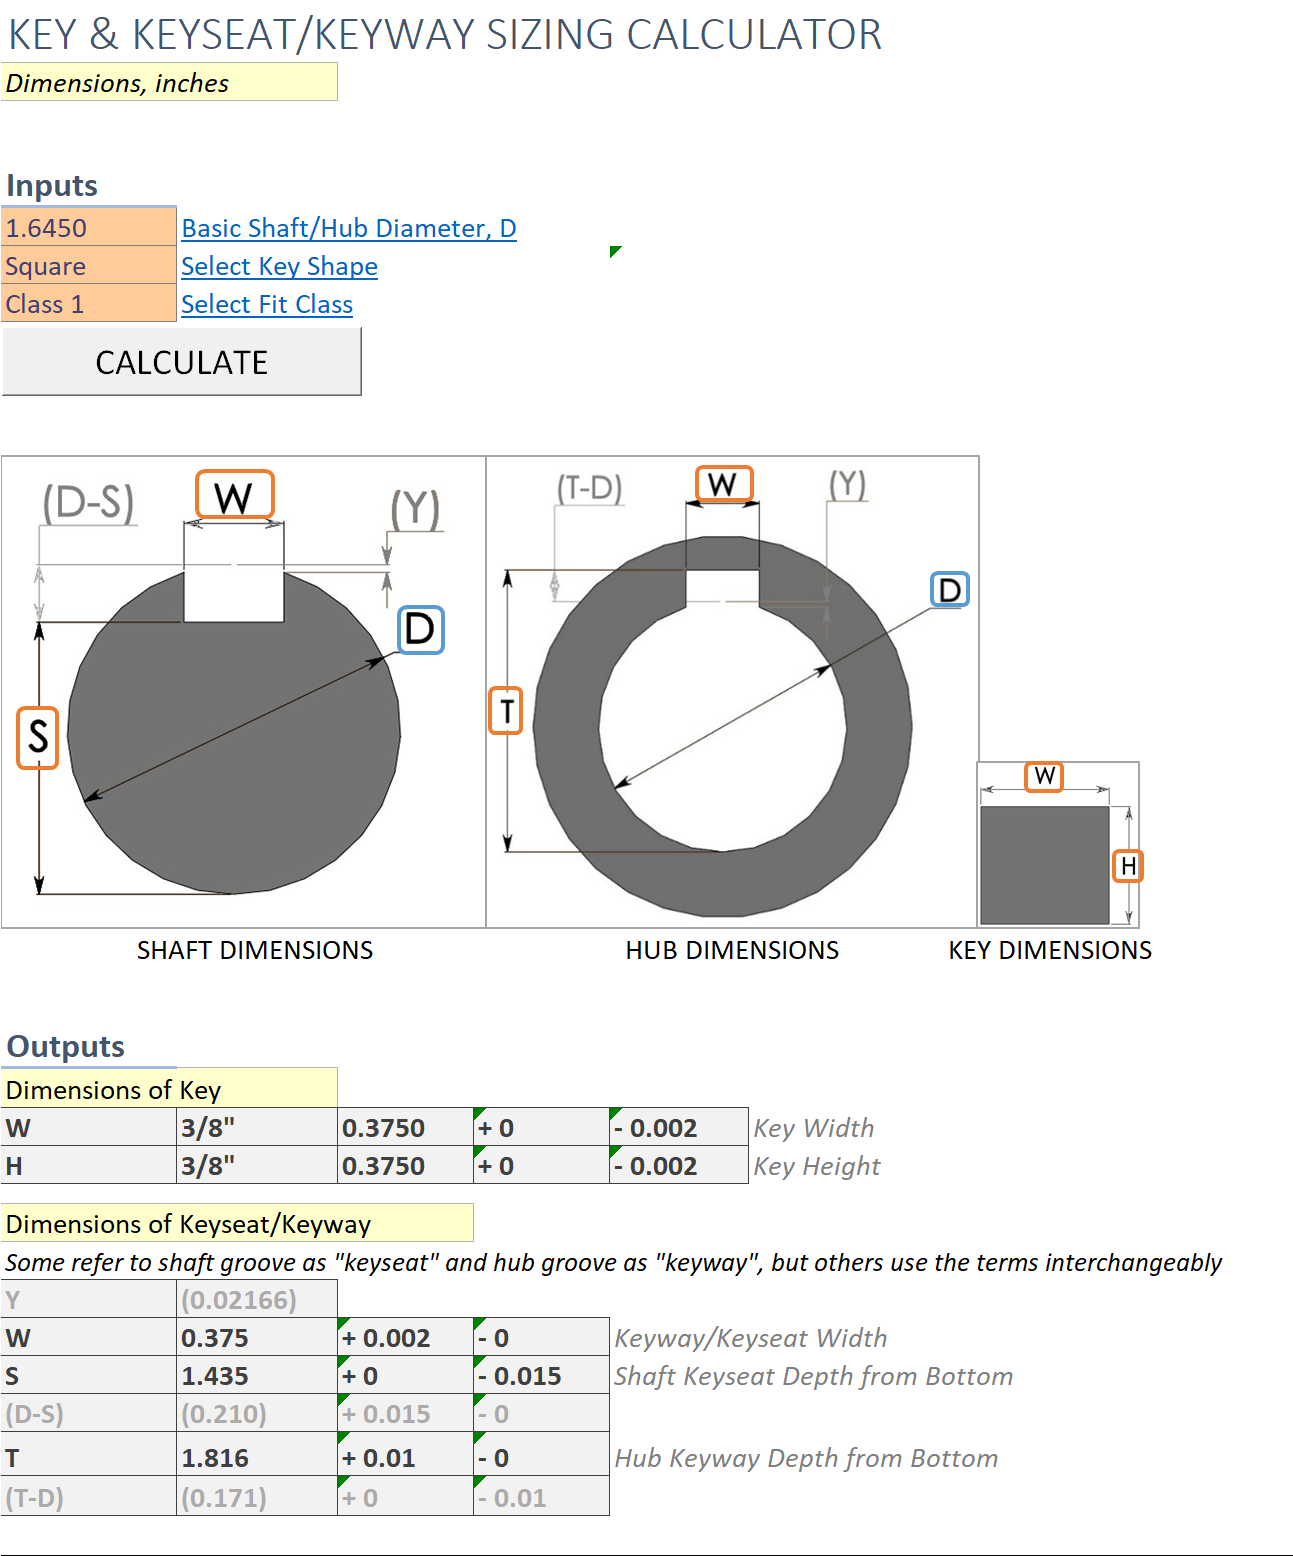Viewport: 1293px width, 1556px height.
Task: Click the gray shaft cross-section drawing
Action: tap(234, 735)
